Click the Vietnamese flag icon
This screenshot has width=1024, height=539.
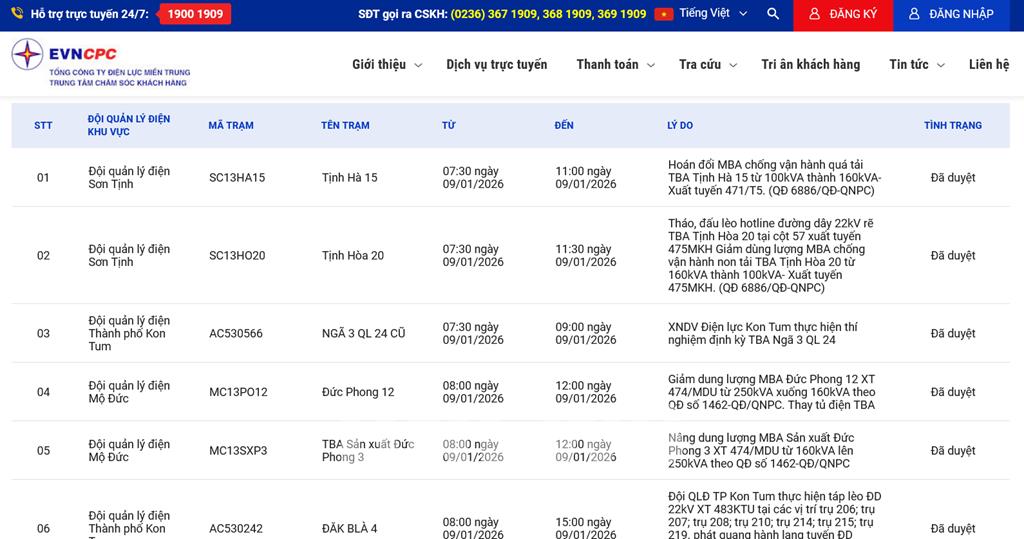pyautogui.click(x=664, y=14)
